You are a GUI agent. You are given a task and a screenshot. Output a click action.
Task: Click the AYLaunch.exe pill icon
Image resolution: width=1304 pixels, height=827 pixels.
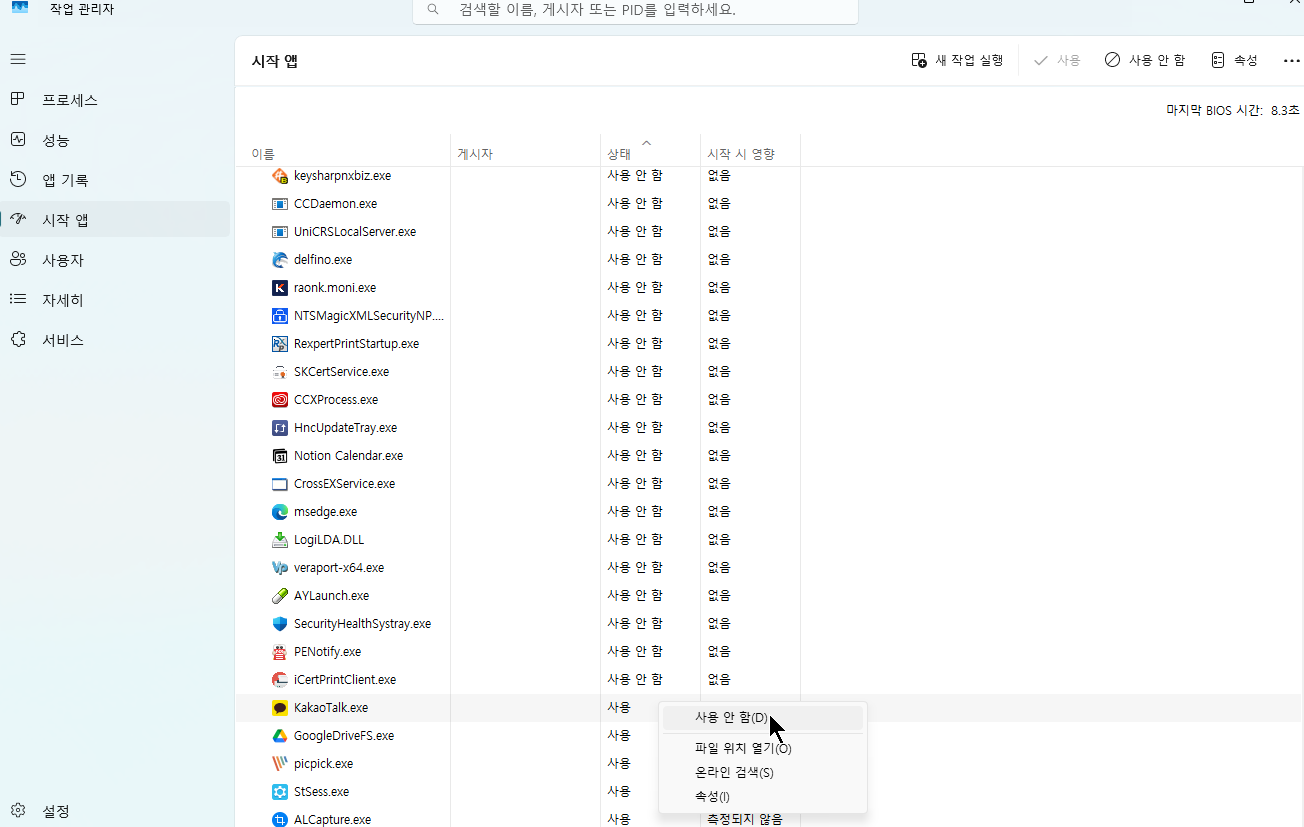click(280, 596)
